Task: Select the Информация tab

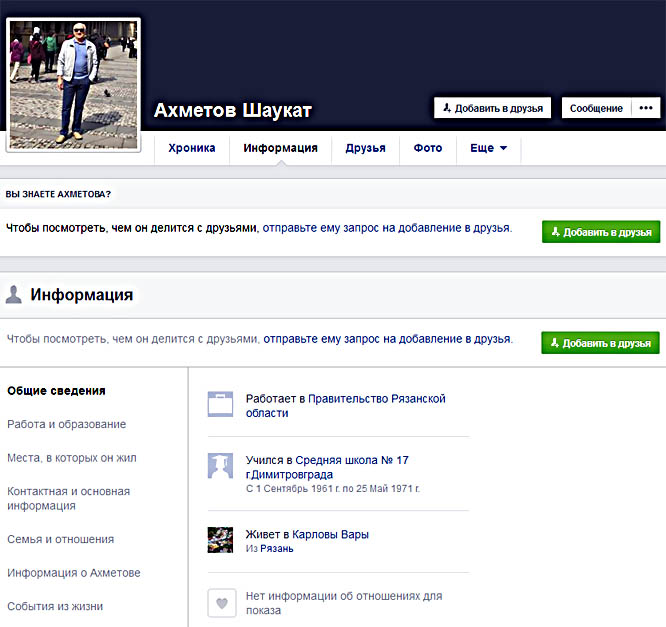Action: (280, 148)
